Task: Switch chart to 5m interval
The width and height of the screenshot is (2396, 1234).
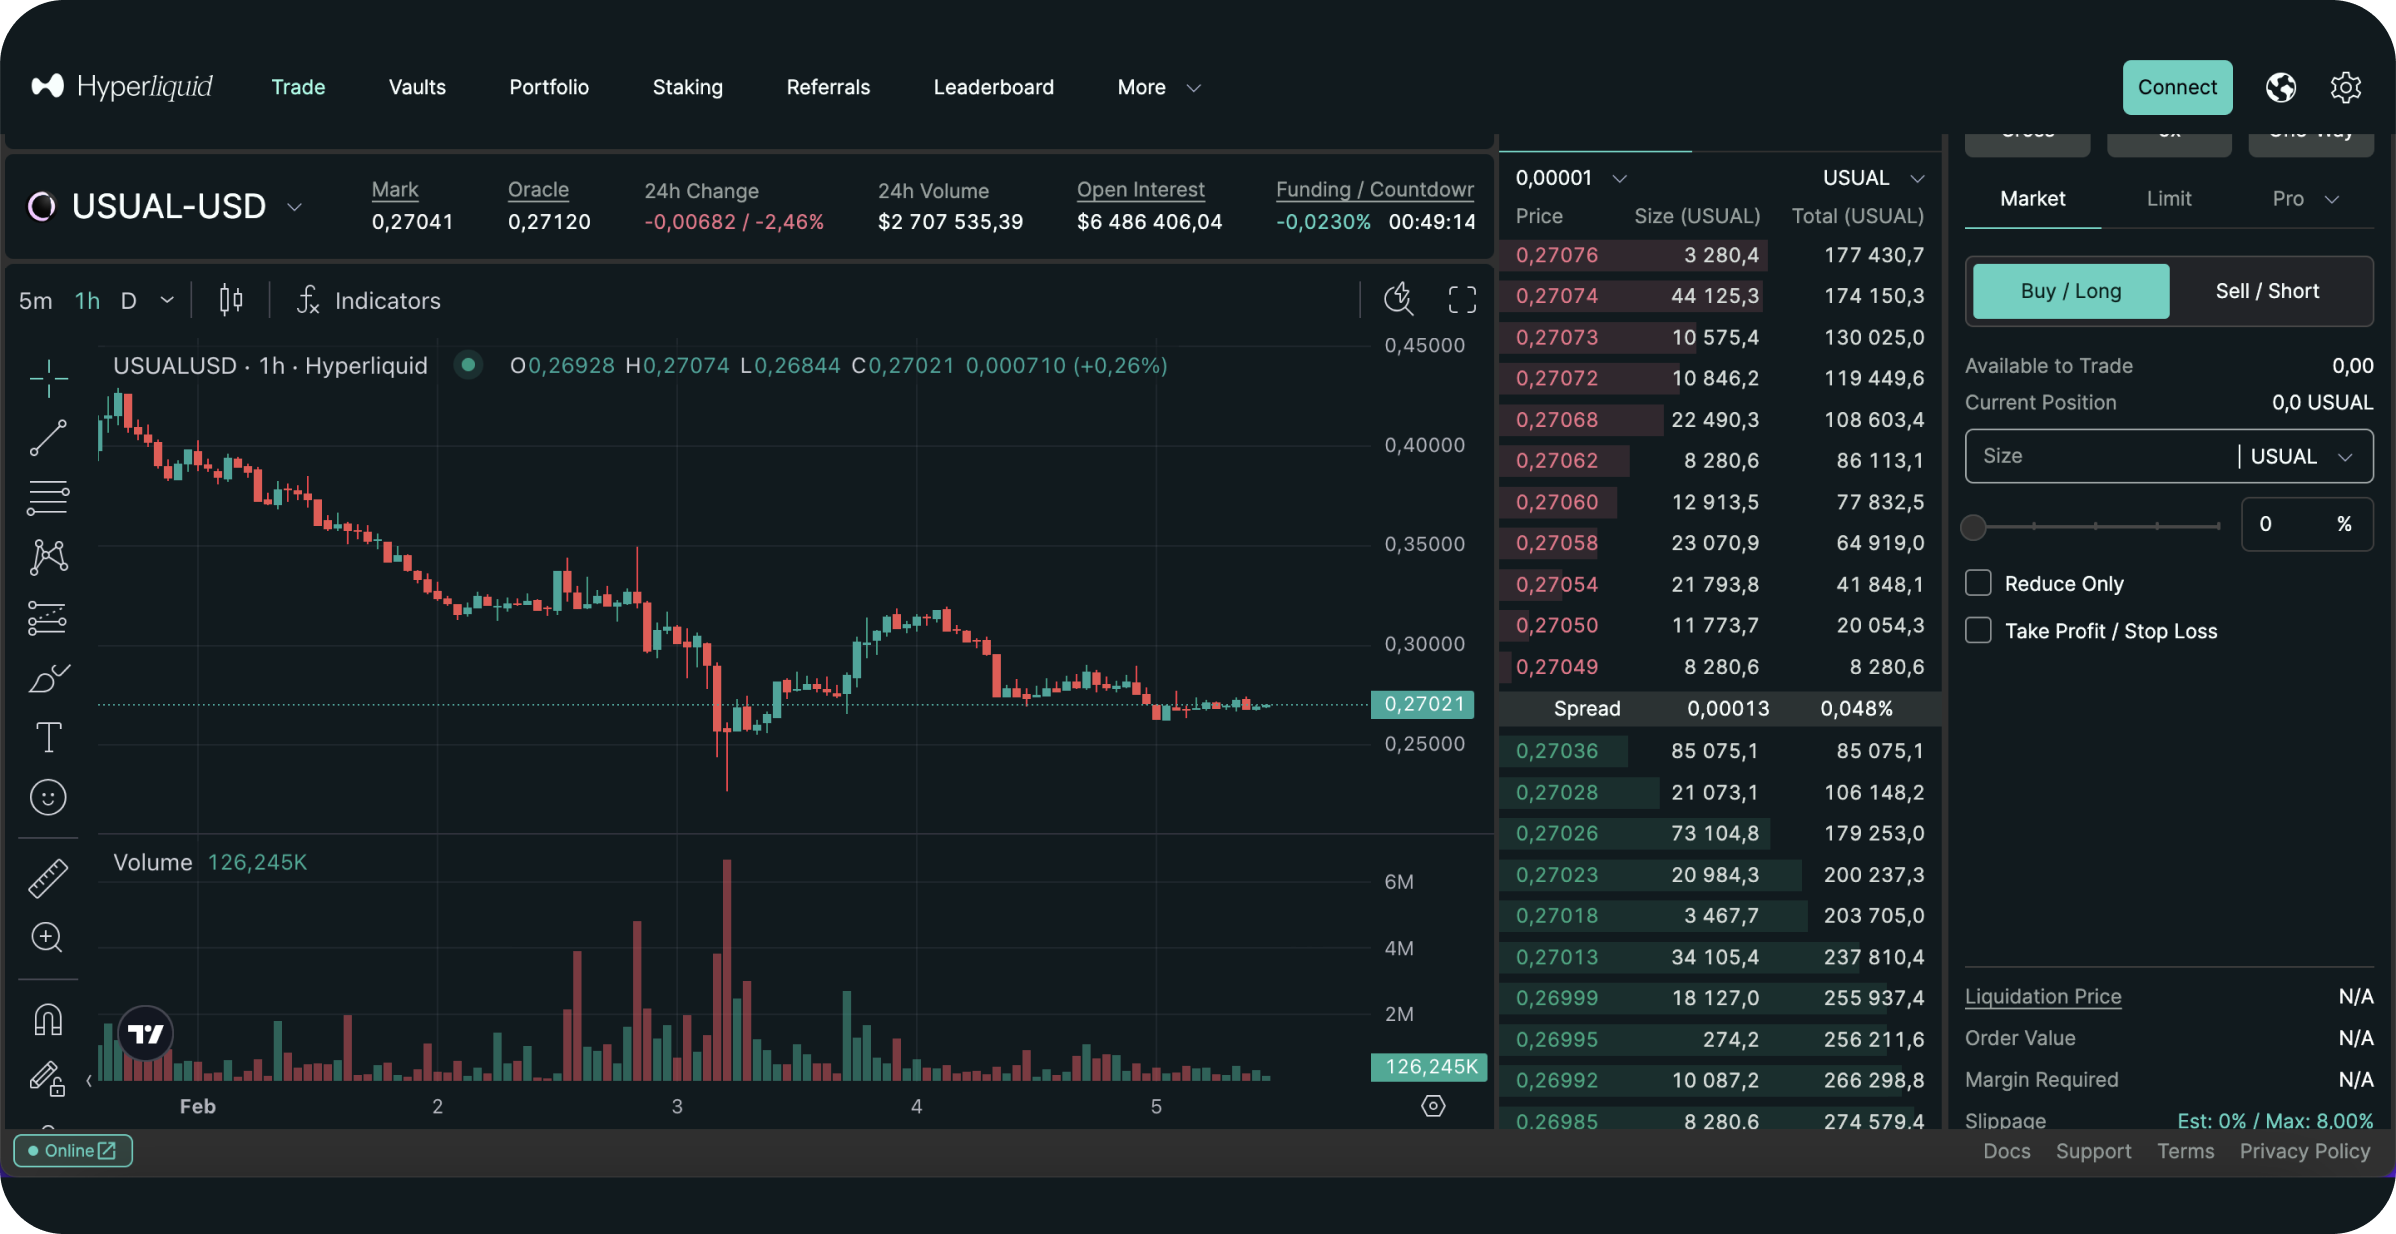Action: tap(36, 300)
